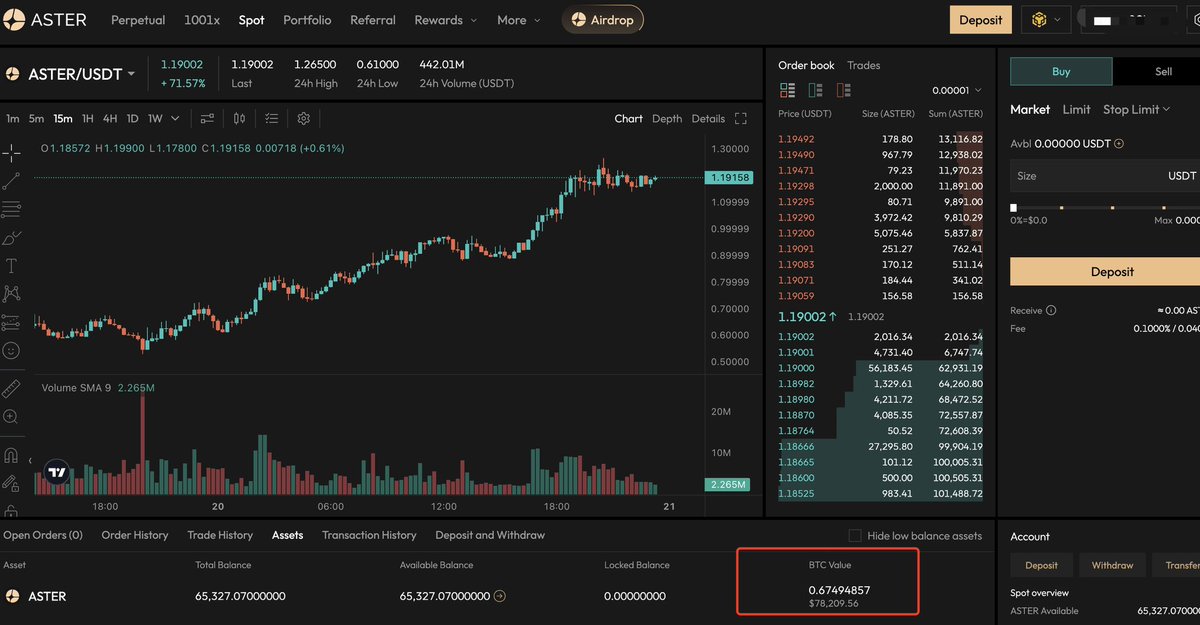Viewport: 1200px width, 625px height.
Task: Select the 4H chart timeframe
Action: coord(109,118)
